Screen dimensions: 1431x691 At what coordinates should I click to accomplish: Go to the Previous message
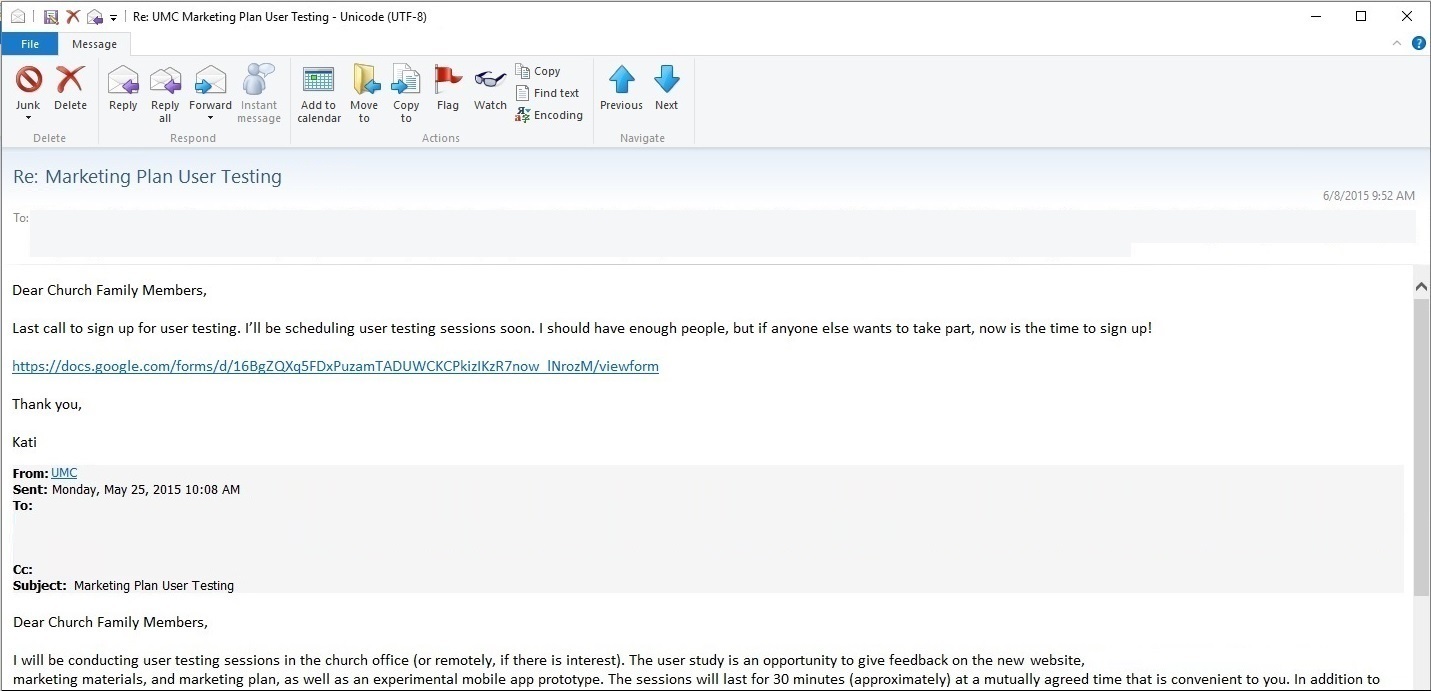(x=621, y=81)
